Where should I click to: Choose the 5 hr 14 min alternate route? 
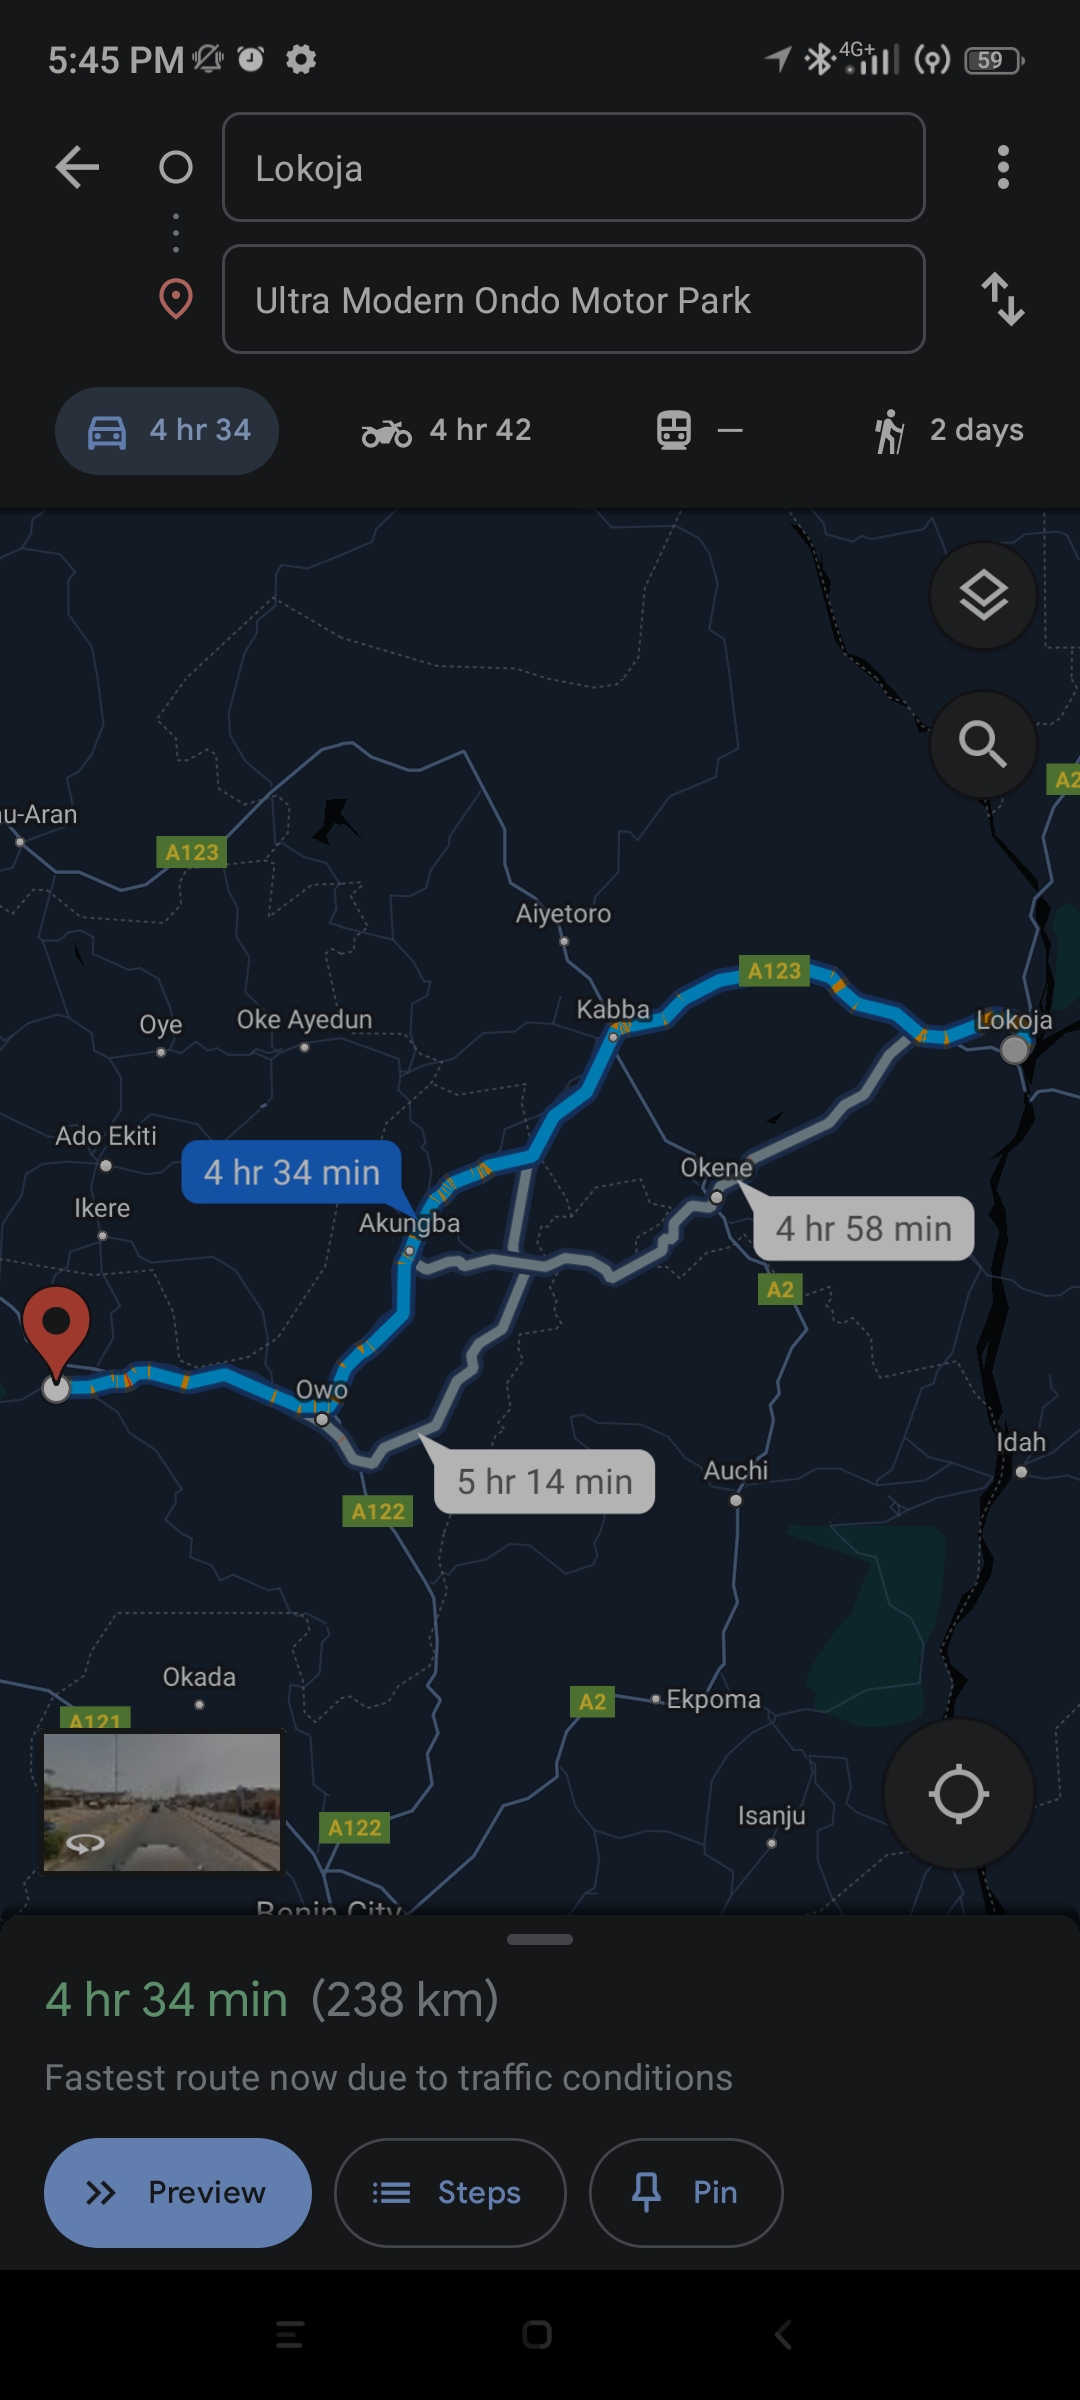click(x=544, y=1481)
